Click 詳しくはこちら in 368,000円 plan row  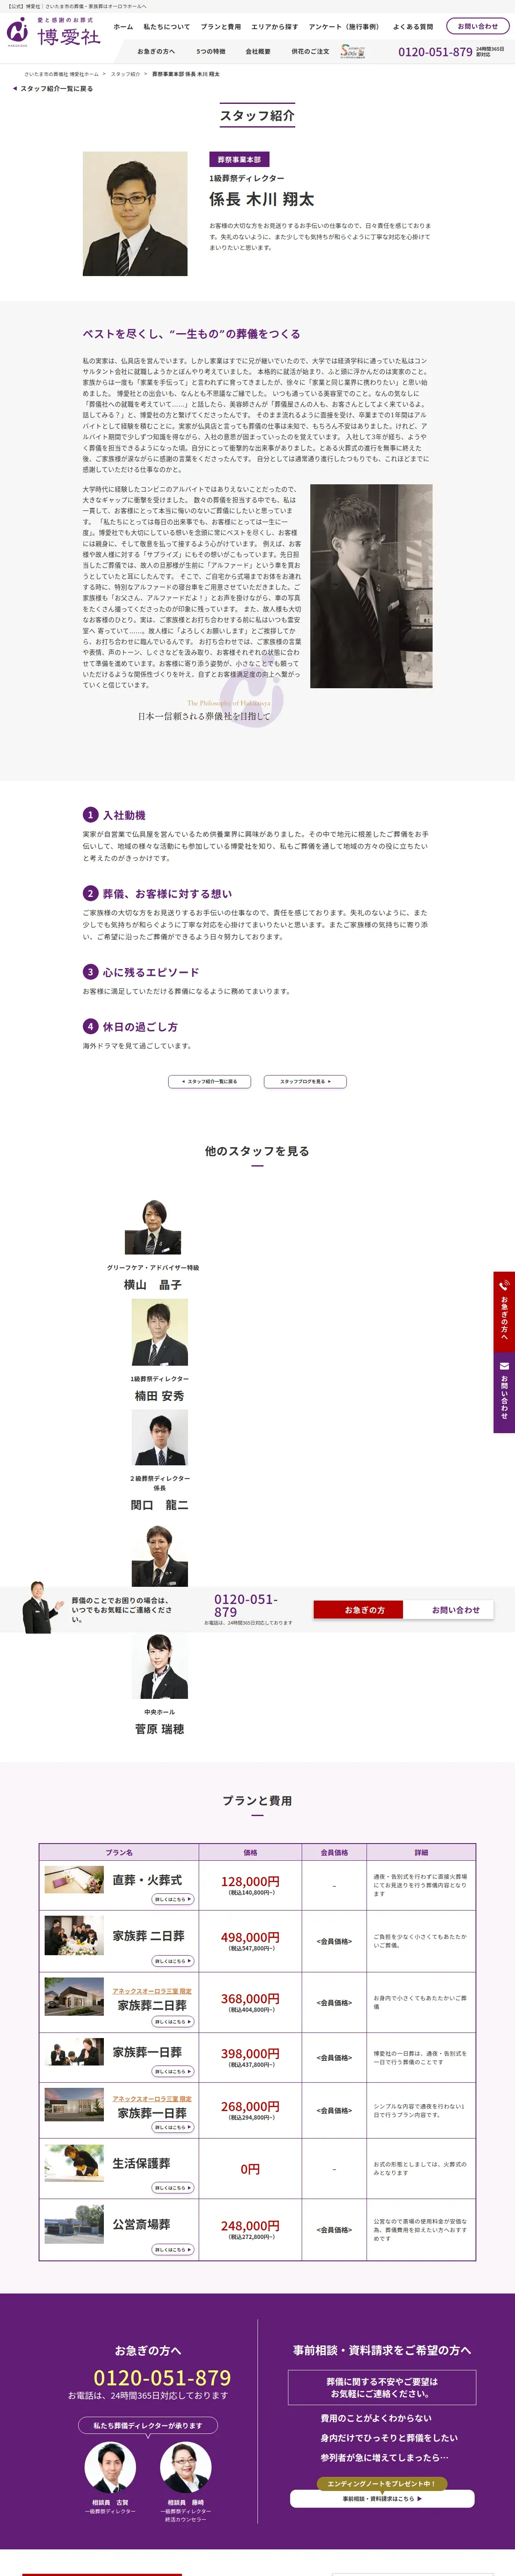(173, 2022)
